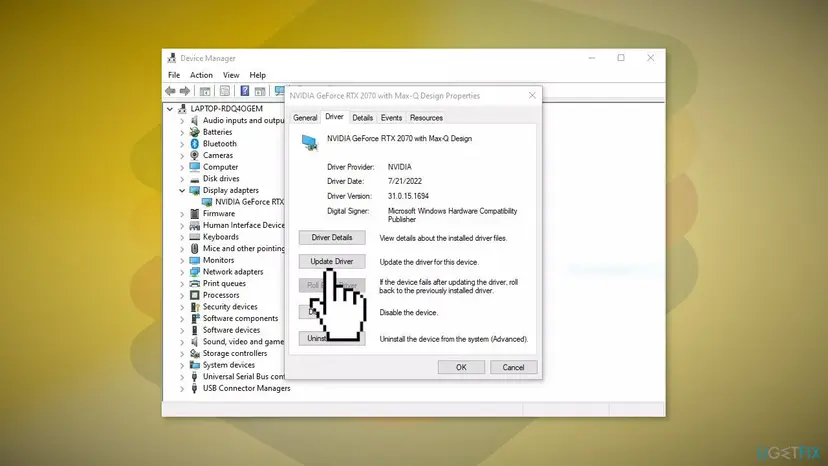828x466 pixels.
Task: Expand the Software components node
Action: (182, 319)
